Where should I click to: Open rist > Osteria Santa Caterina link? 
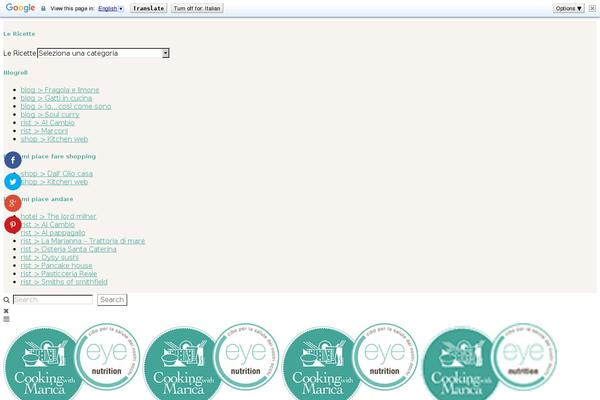[68, 249]
